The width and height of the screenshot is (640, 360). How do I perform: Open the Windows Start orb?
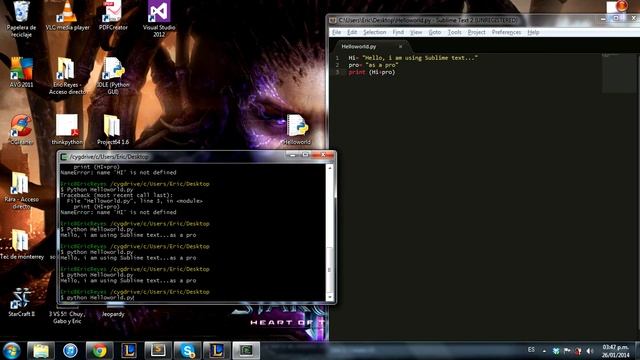tap(11, 351)
